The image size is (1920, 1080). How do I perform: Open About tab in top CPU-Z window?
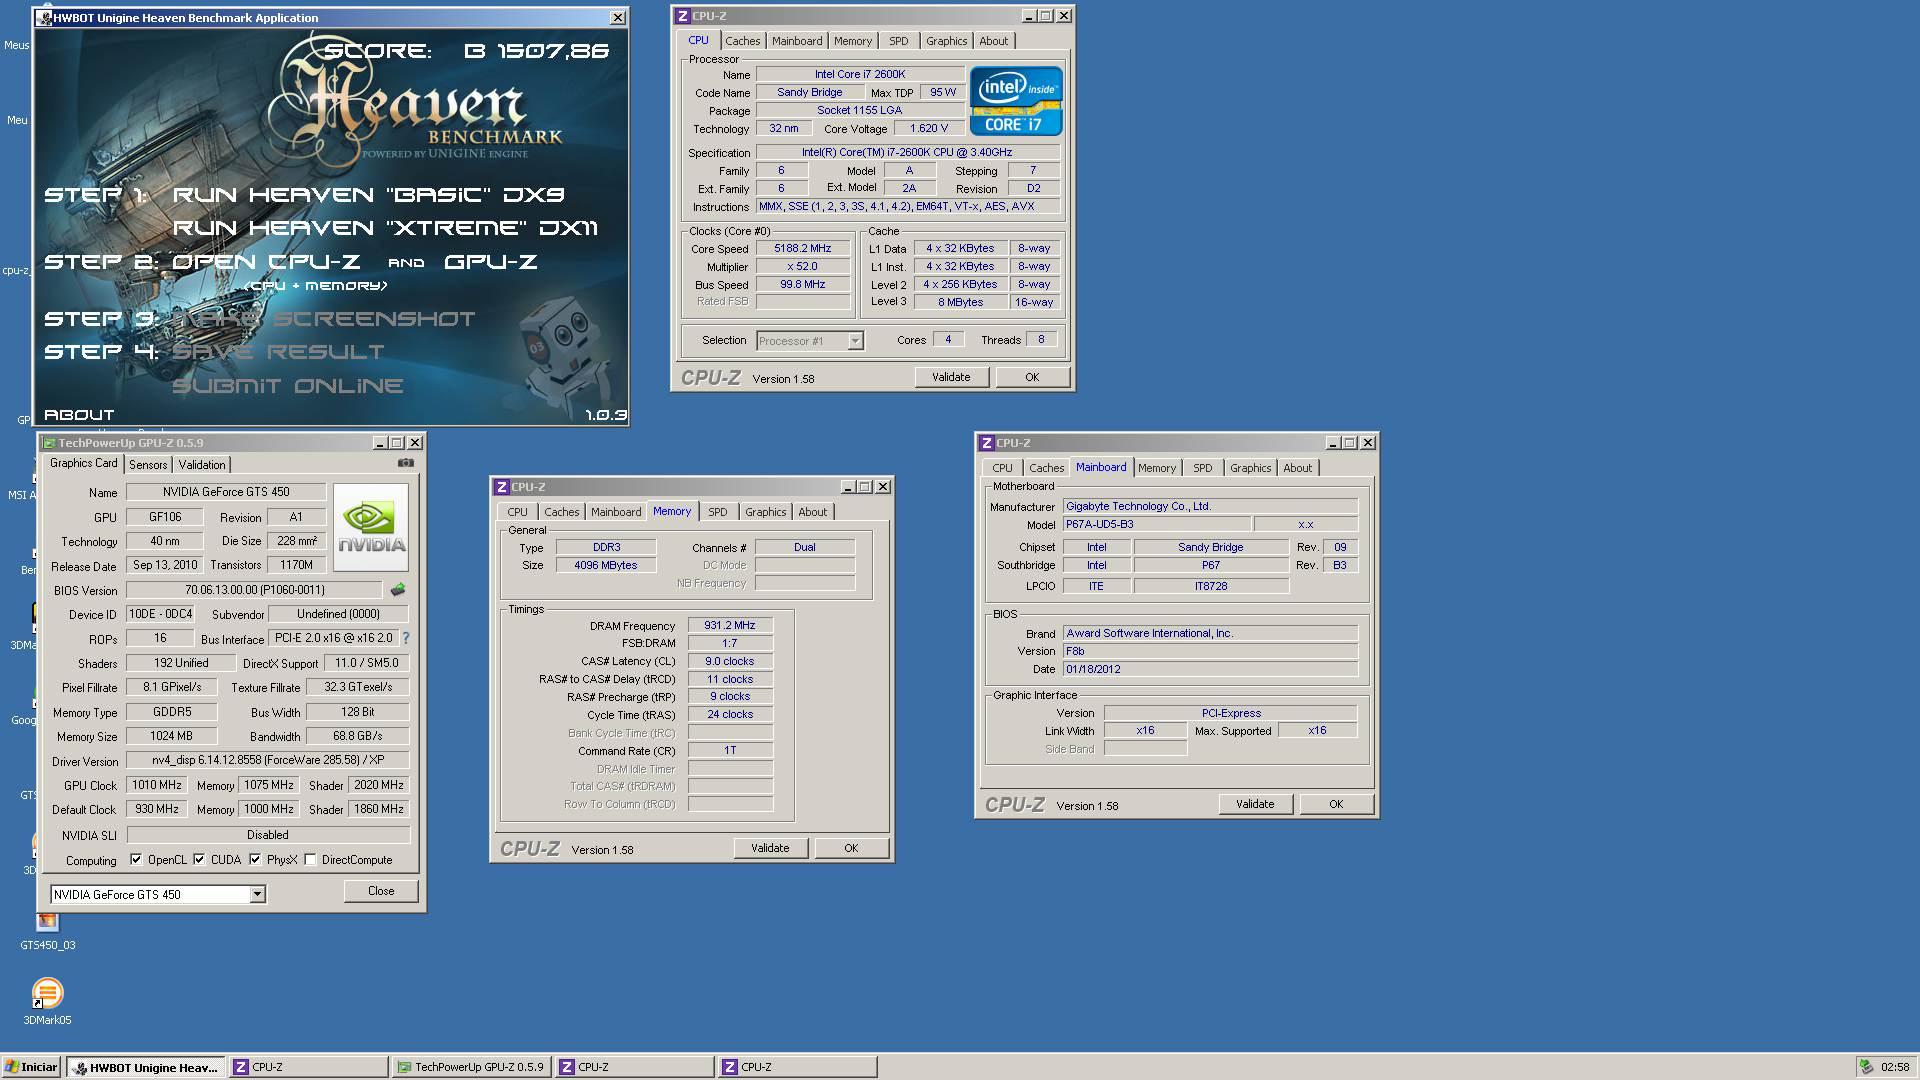[993, 41]
